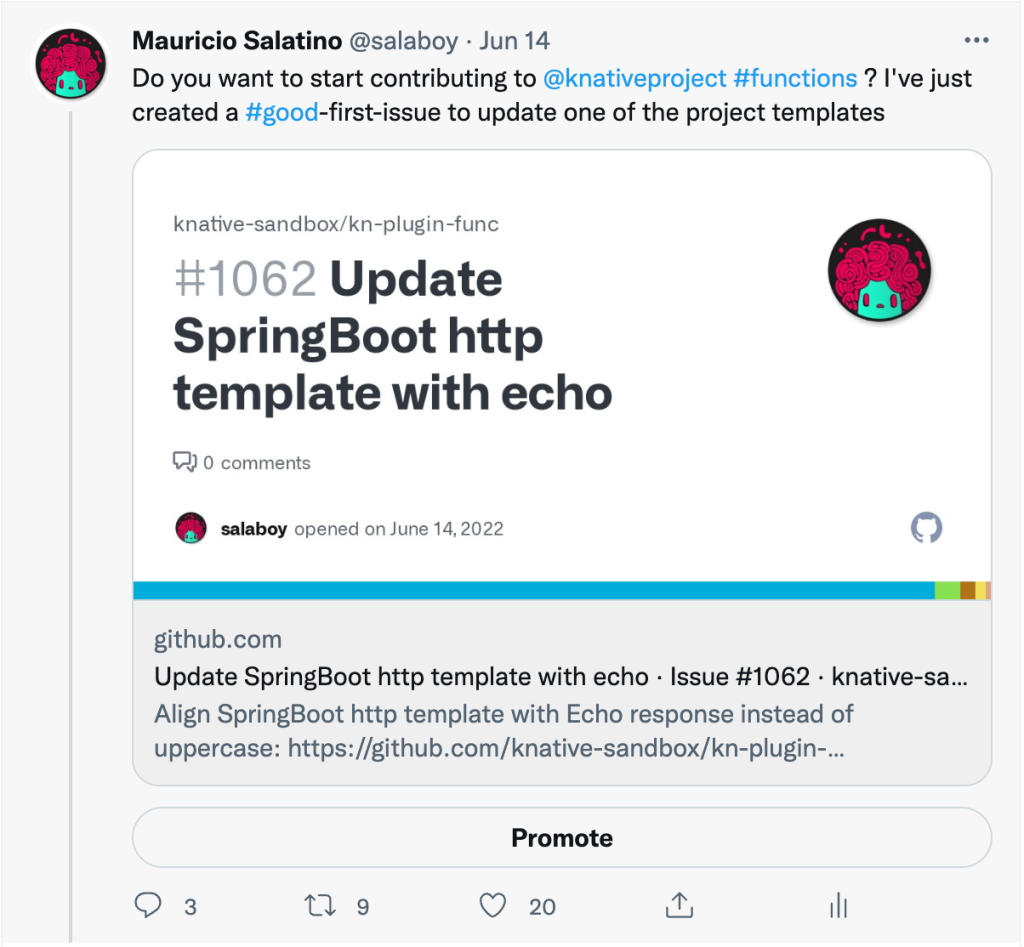
Task: Retweet using the retweet arrows icon
Action: point(320,905)
